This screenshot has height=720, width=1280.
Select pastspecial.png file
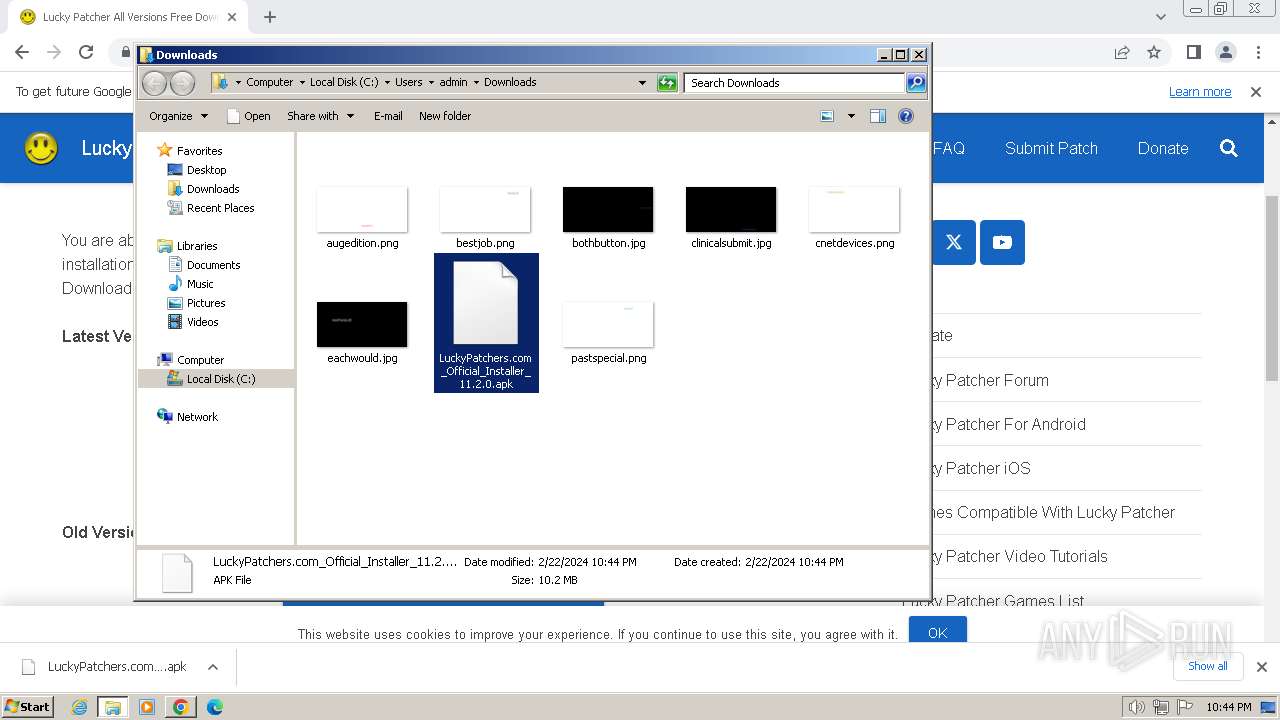pos(608,332)
